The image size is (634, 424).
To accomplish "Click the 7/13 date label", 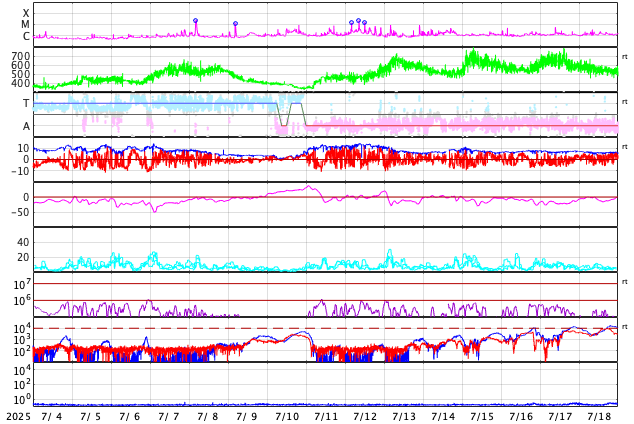I will click(404, 417).
